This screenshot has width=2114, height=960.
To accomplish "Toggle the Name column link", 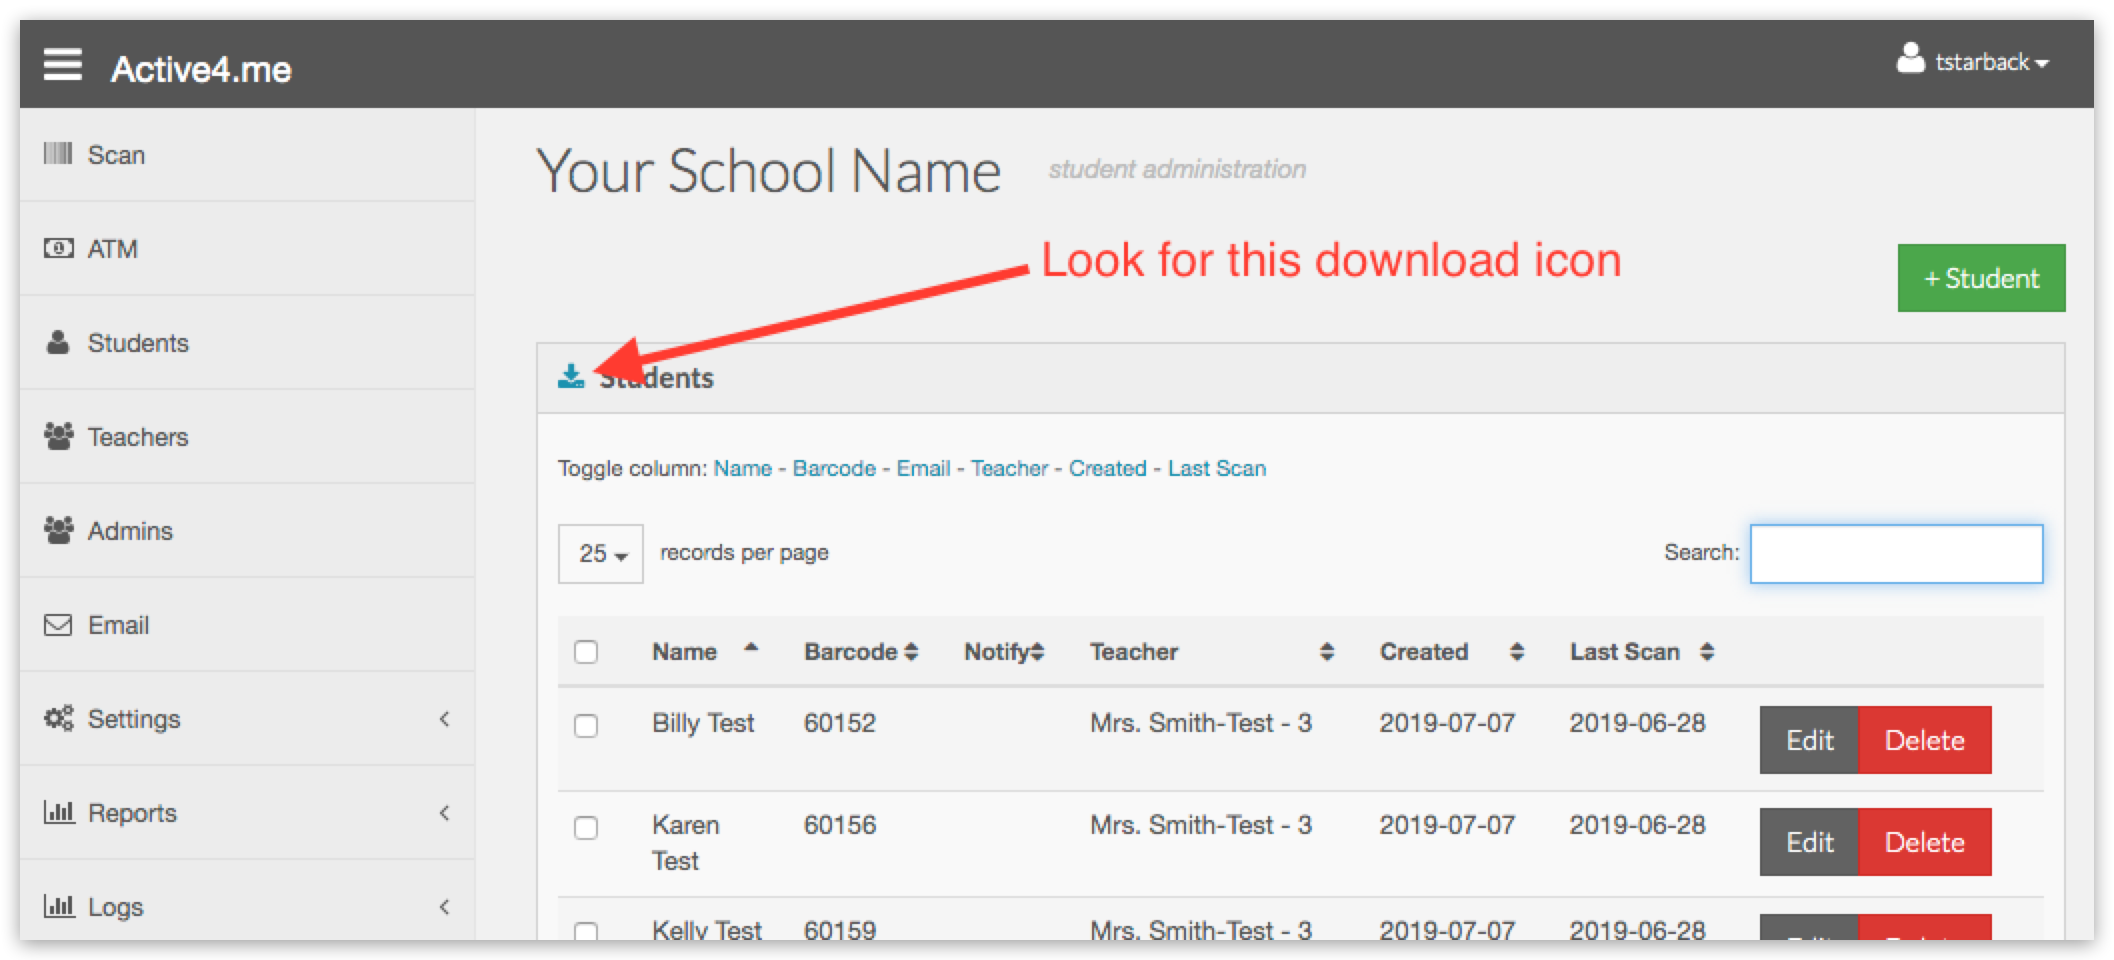I will 742,468.
